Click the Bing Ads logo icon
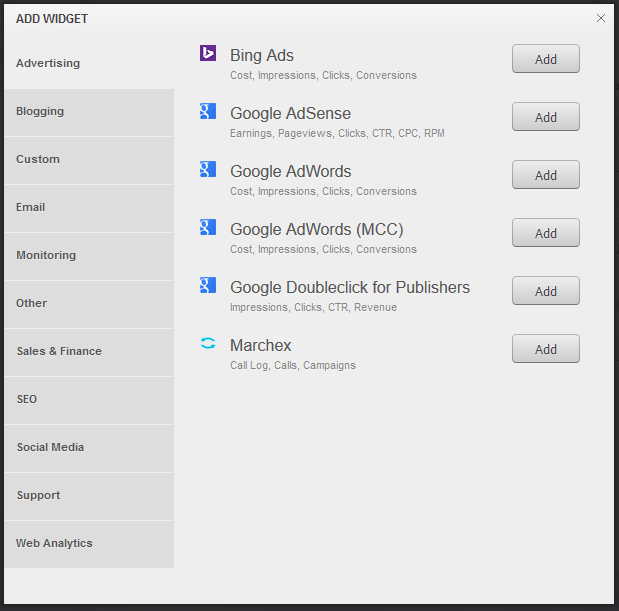 tap(208, 53)
